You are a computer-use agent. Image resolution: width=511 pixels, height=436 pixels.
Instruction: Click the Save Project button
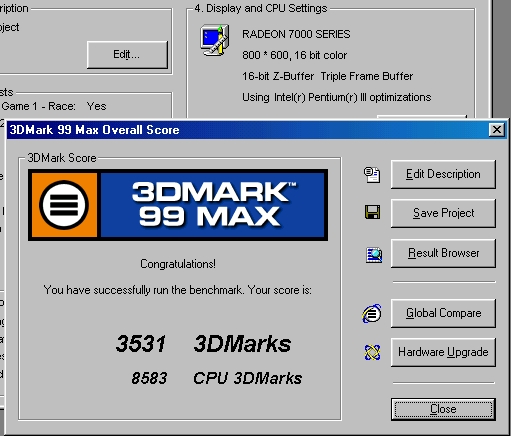(x=443, y=213)
